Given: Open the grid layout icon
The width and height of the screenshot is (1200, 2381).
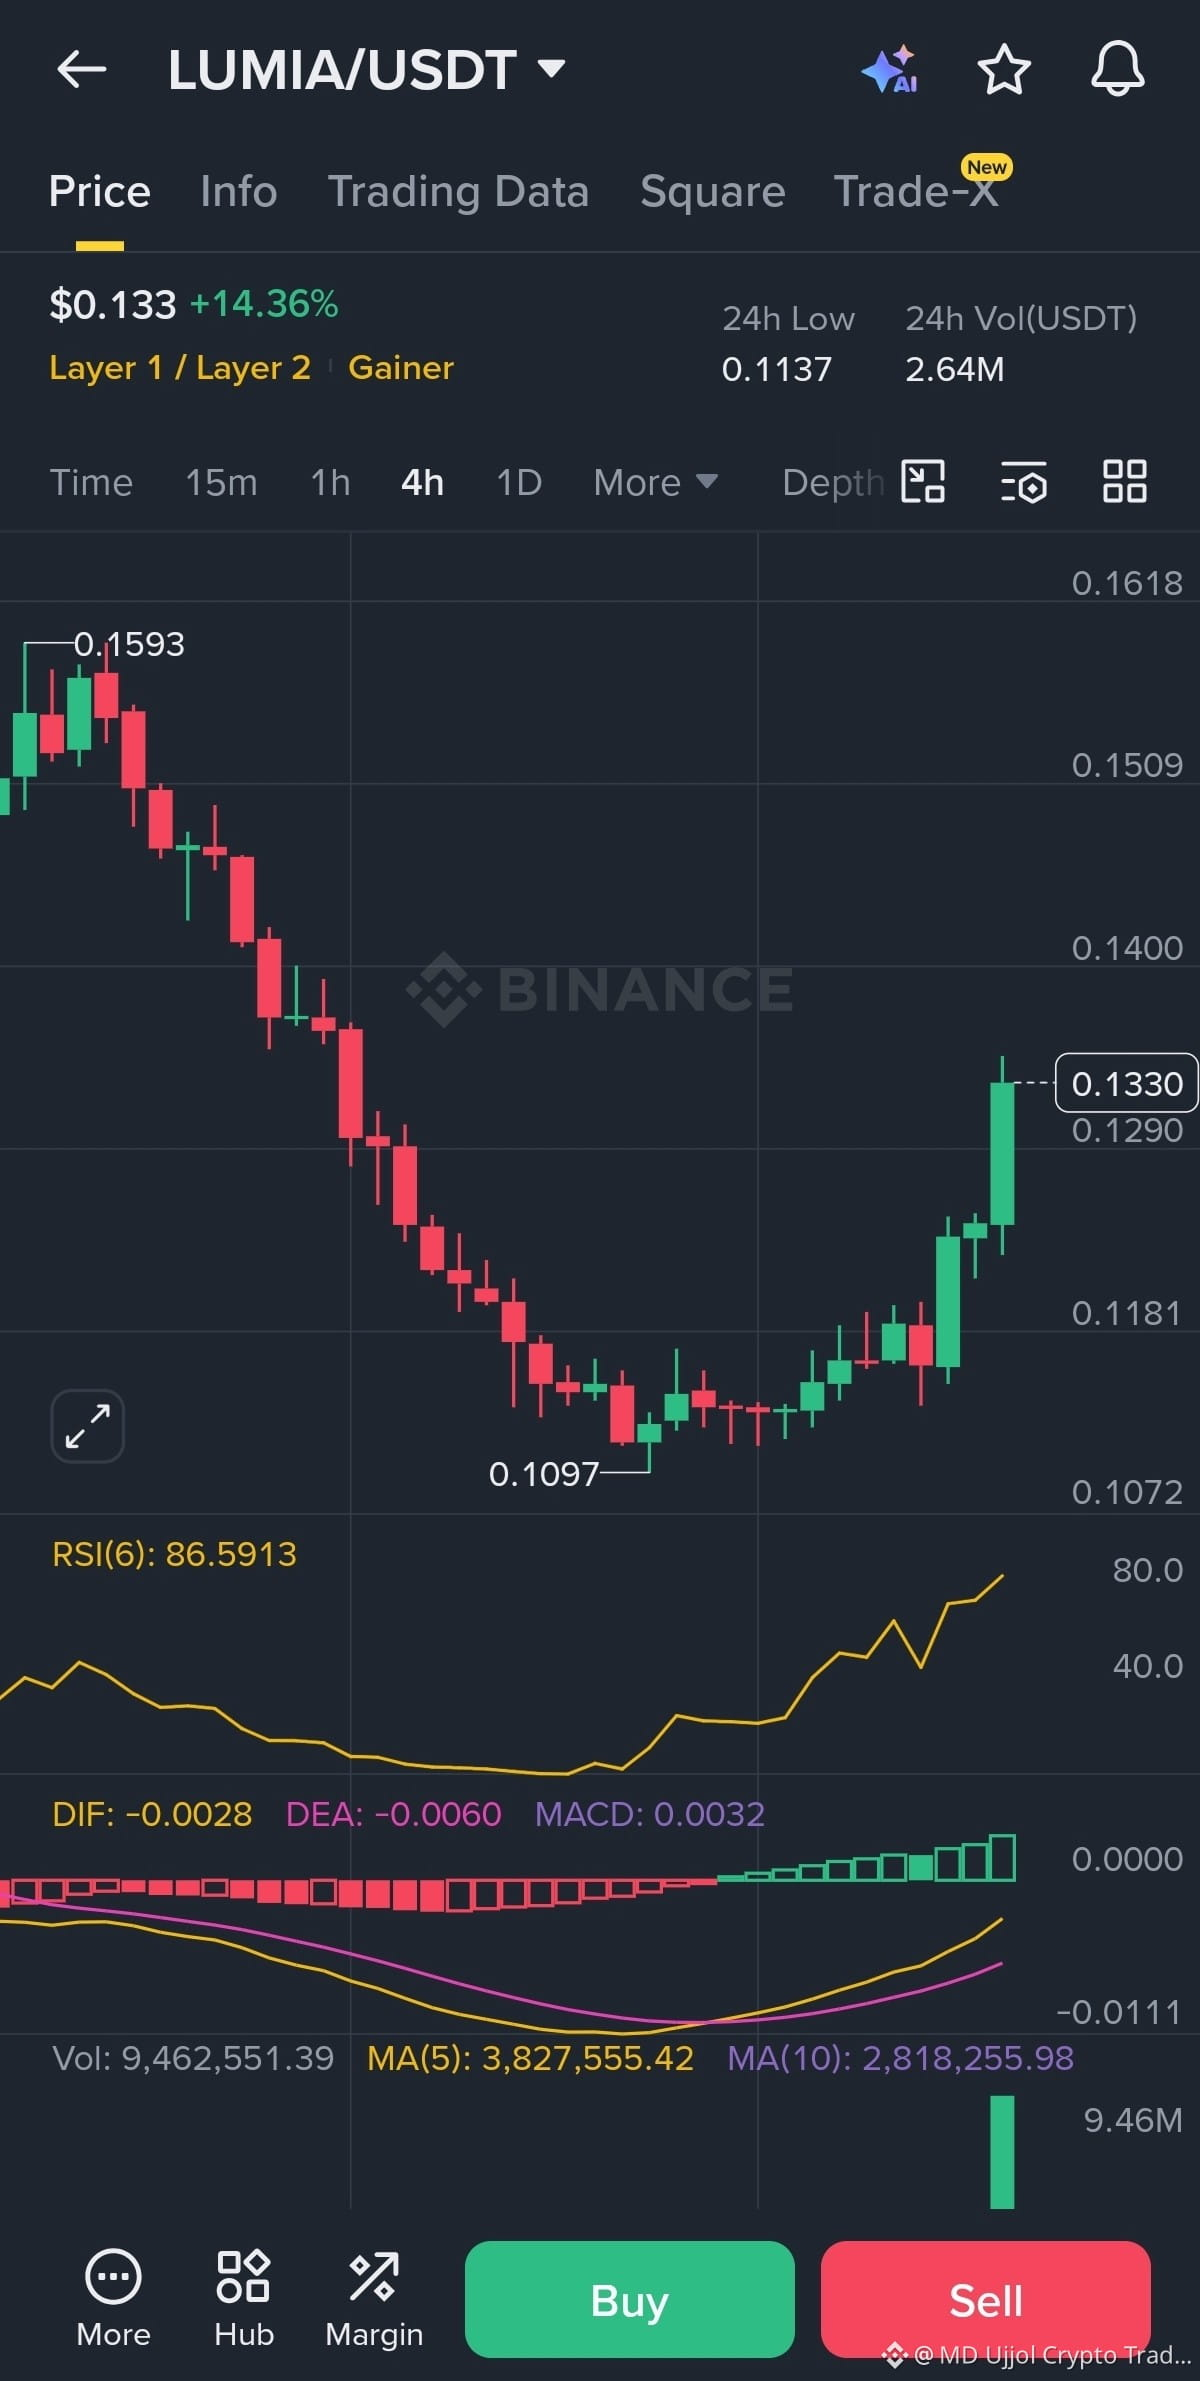Looking at the screenshot, I should pyautogui.click(x=1125, y=481).
